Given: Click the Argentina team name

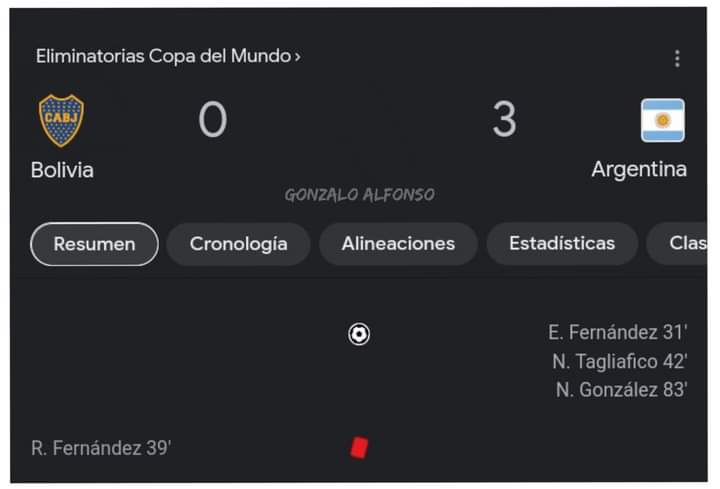Looking at the screenshot, I should (639, 169).
